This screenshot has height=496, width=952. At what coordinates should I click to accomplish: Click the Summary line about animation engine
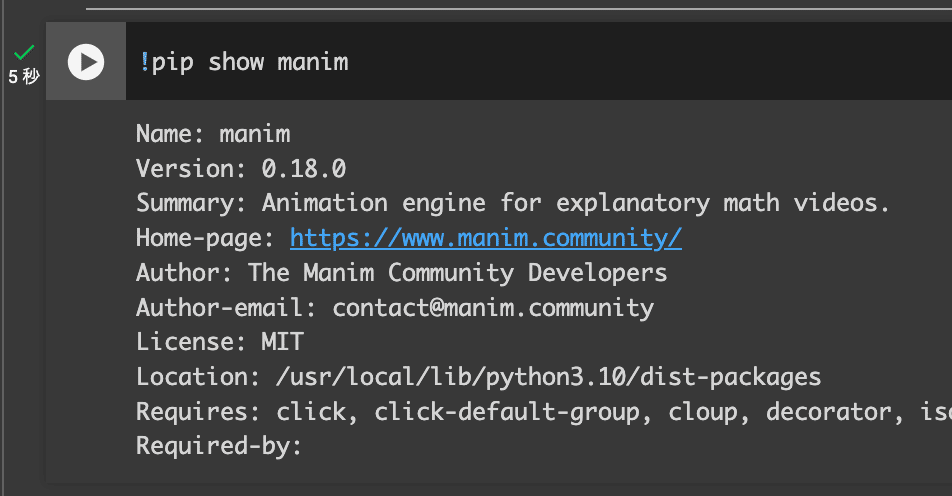(512, 204)
